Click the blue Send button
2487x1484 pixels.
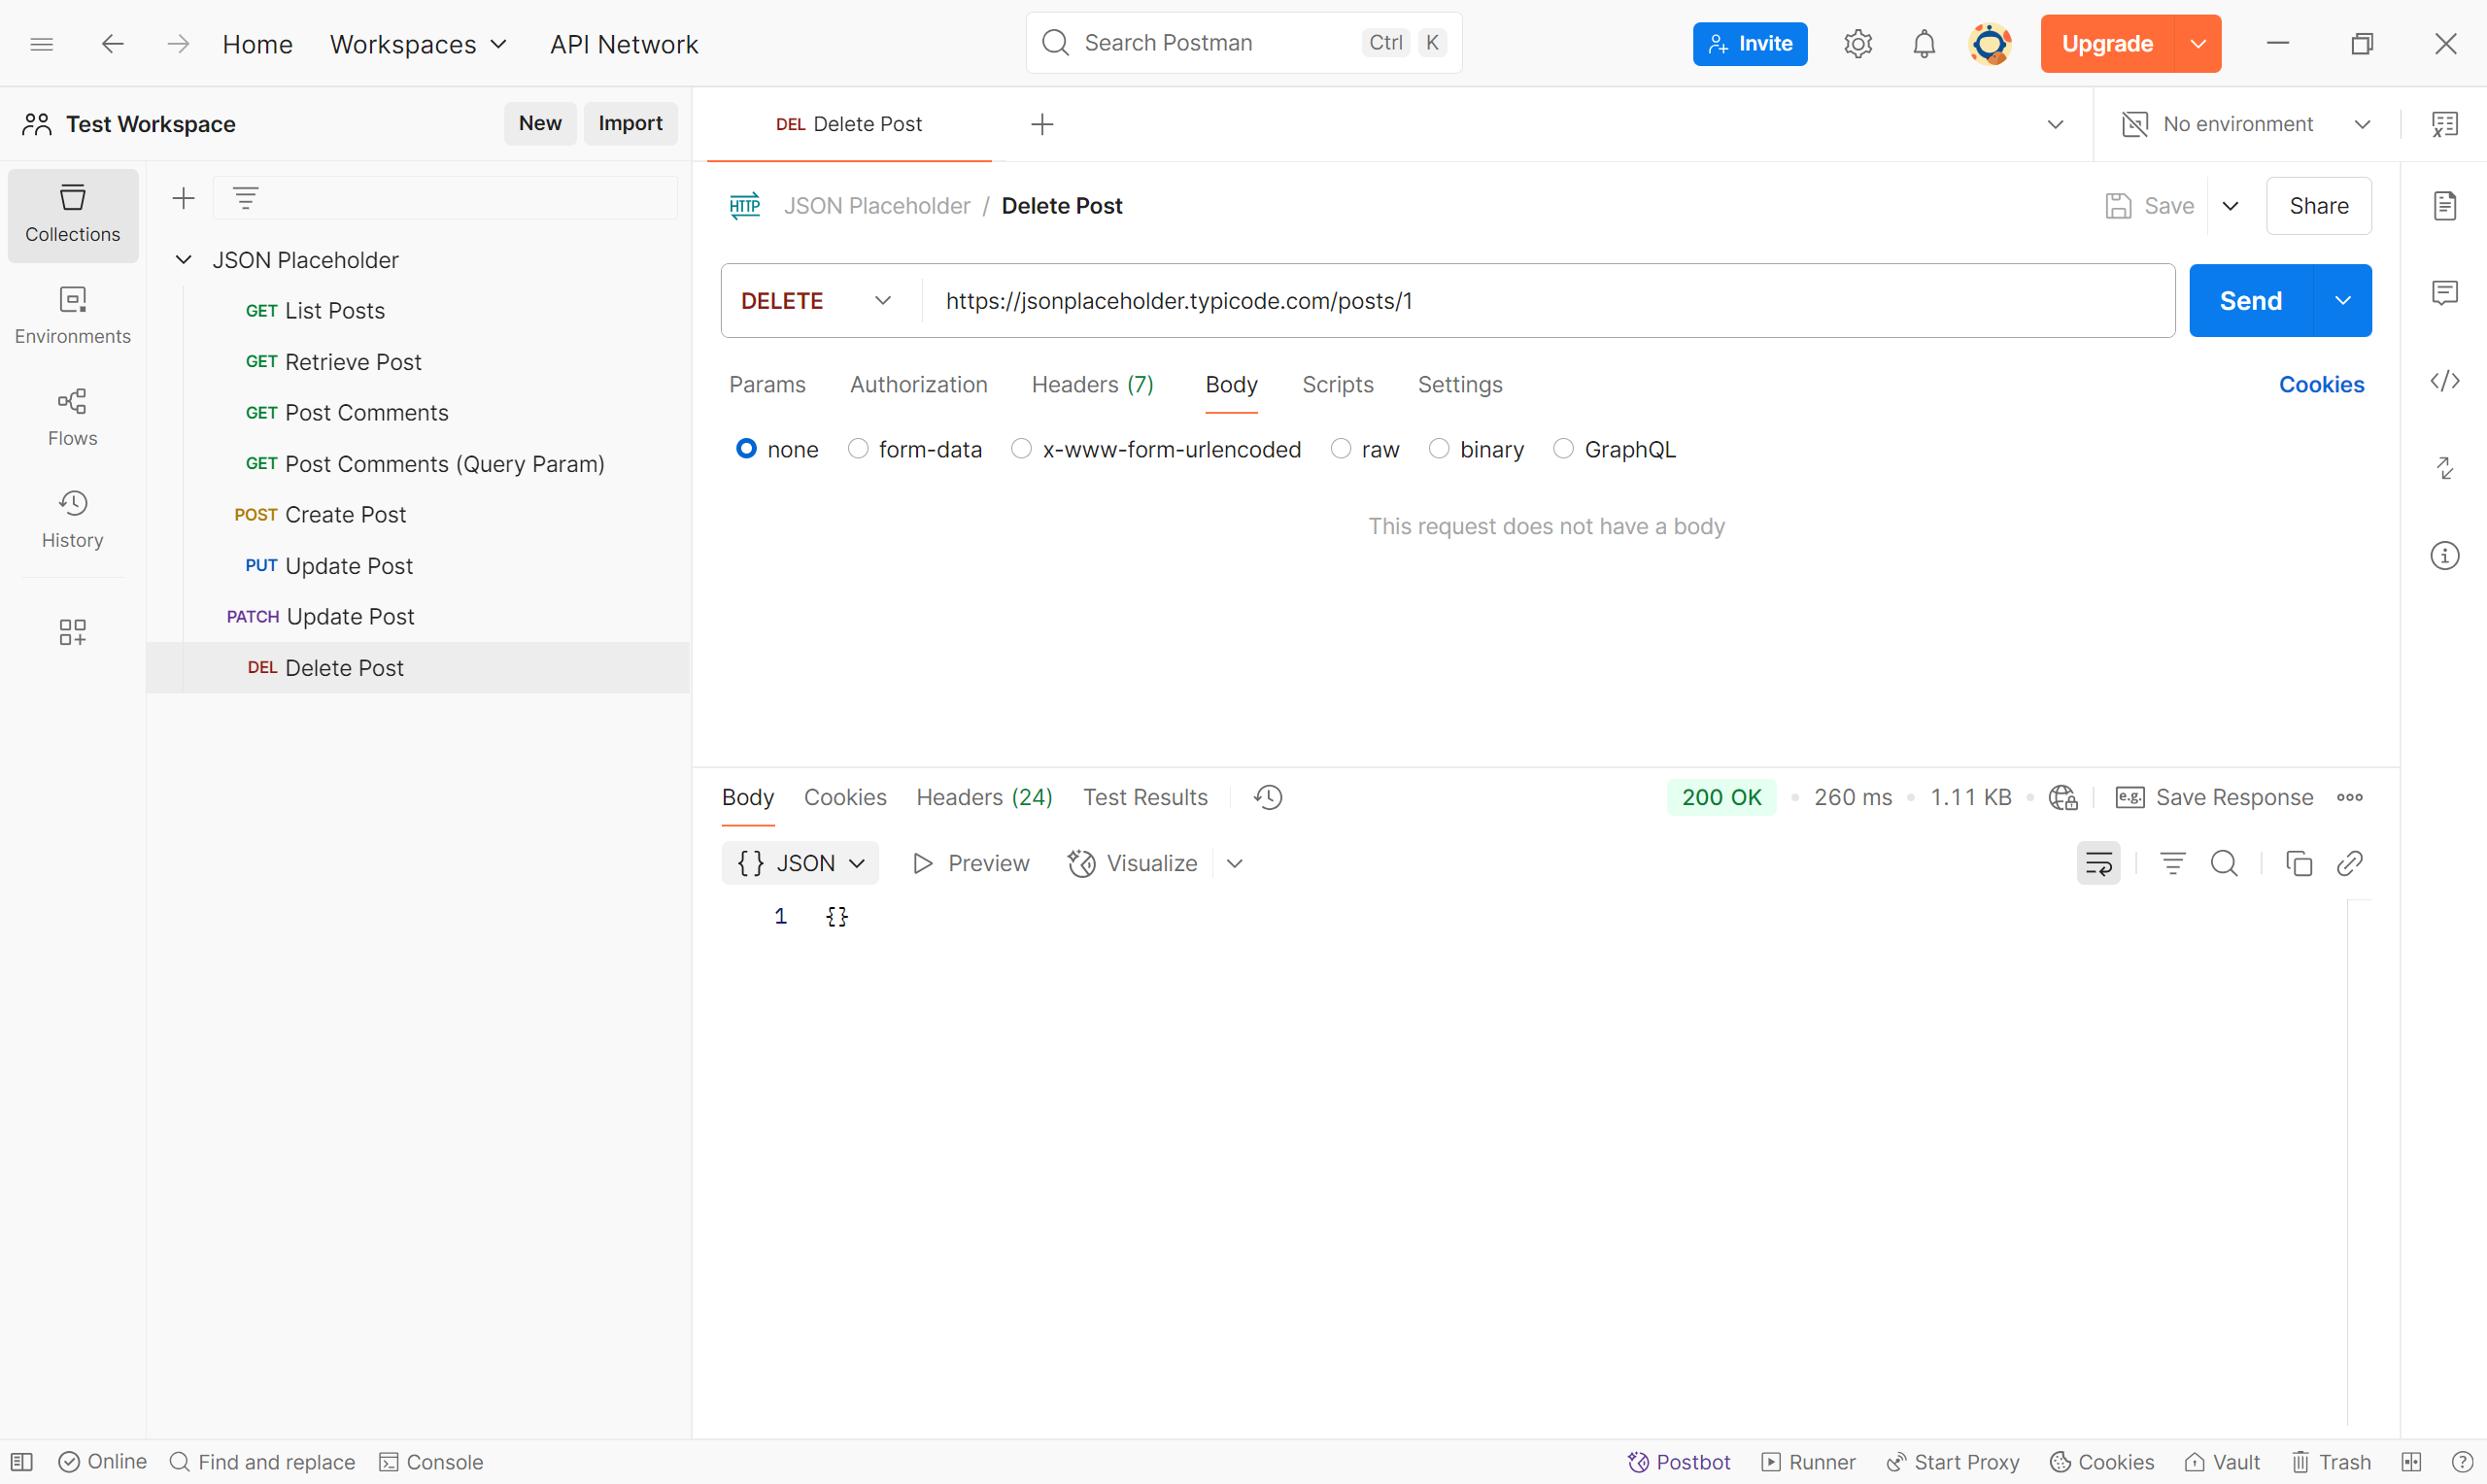tap(2251, 301)
